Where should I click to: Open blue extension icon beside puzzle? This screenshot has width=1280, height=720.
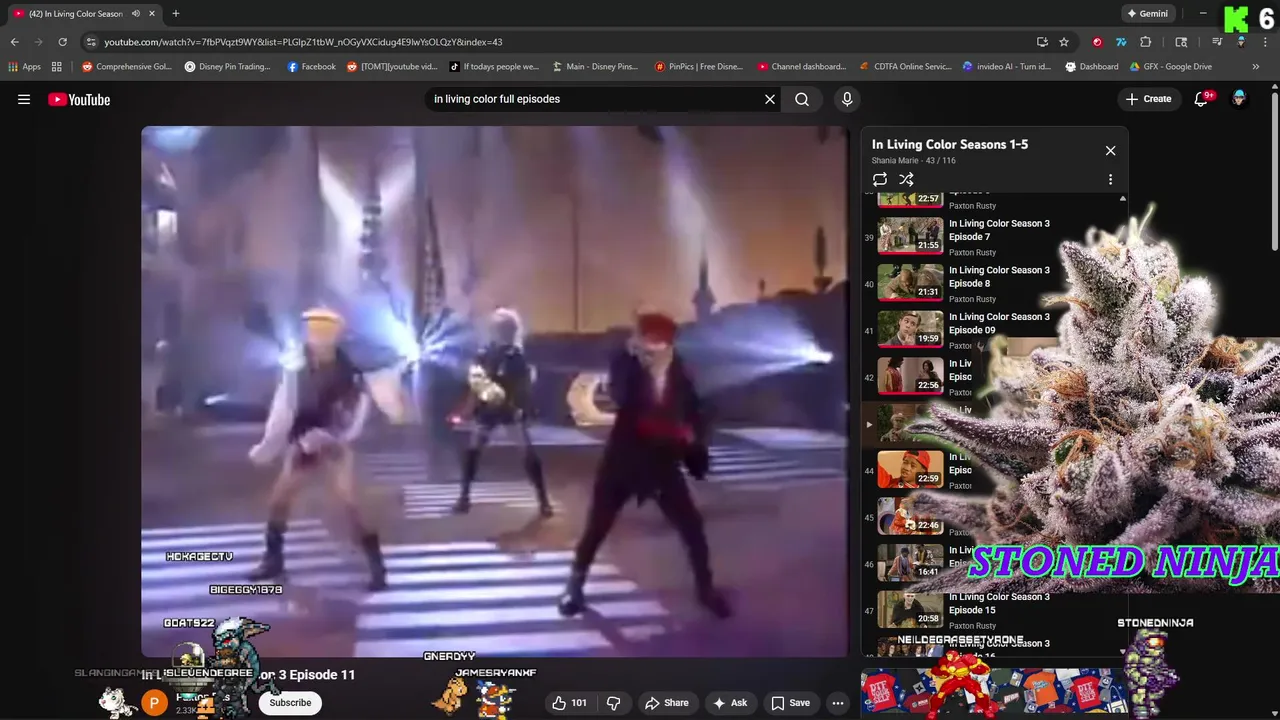point(1121,42)
